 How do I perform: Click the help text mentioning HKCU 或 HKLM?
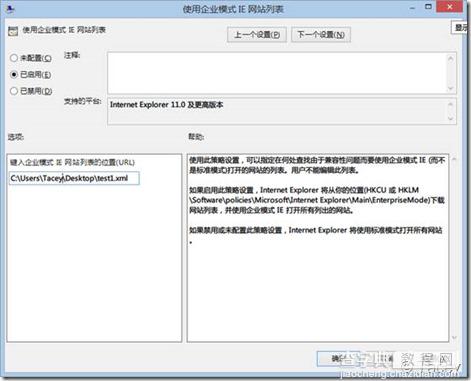pos(317,200)
